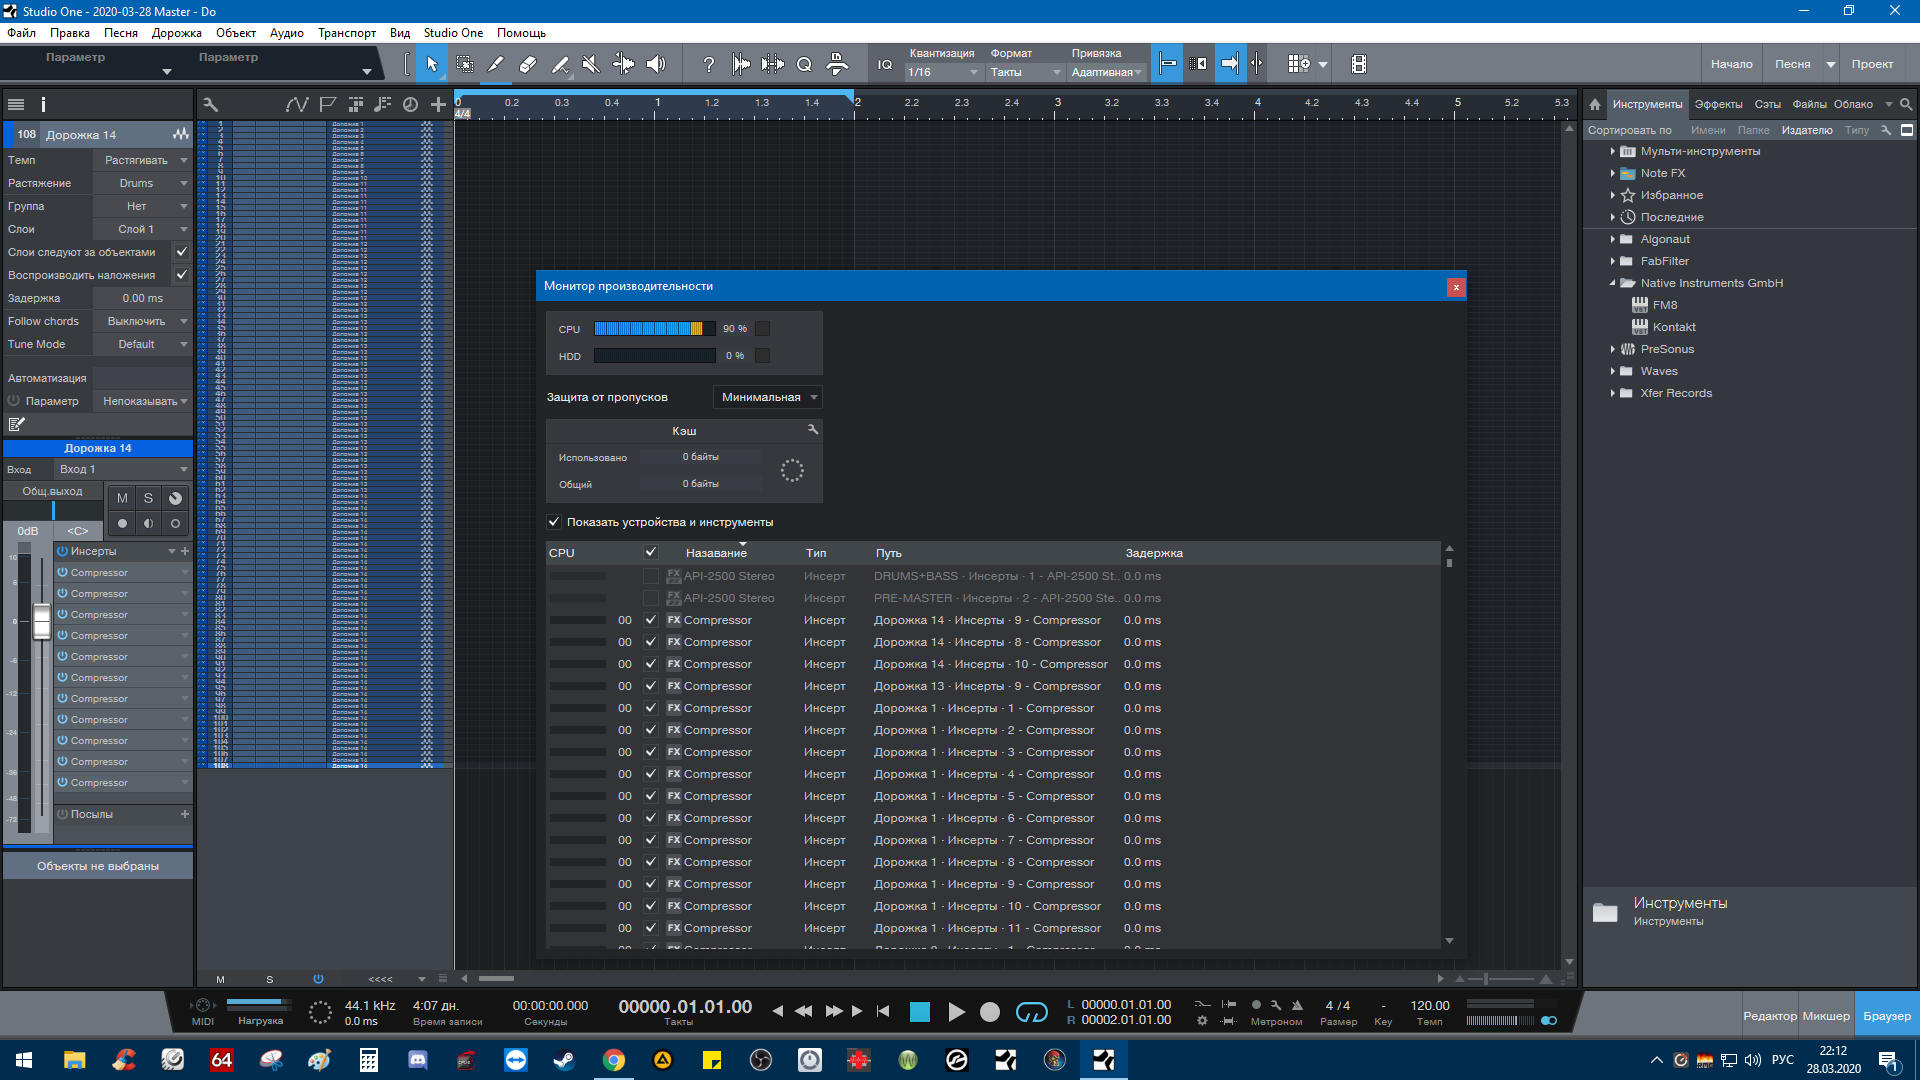Click the 120.00 tempo field
The height and width of the screenshot is (1080, 1920).
pyautogui.click(x=1430, y=1006)
